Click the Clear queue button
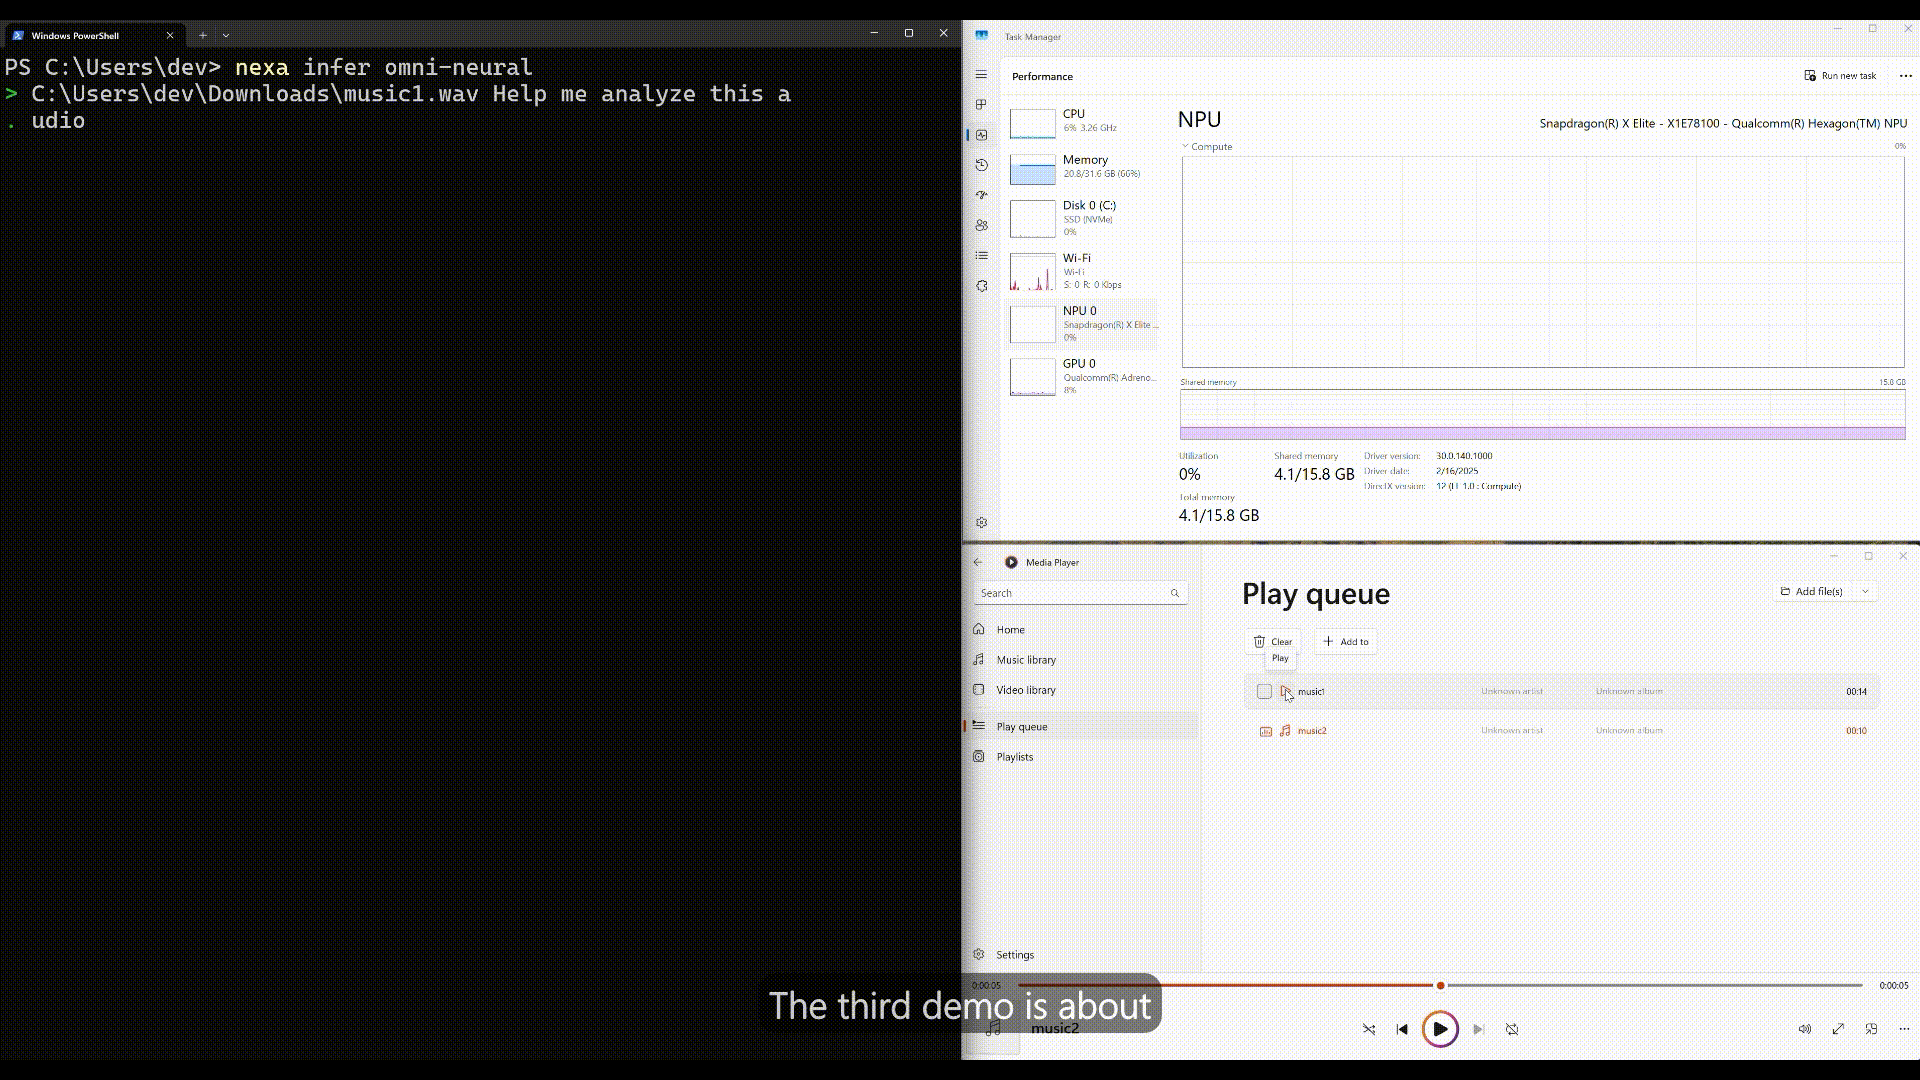The image size is (1920, 1080). (x=1273, y=642)
